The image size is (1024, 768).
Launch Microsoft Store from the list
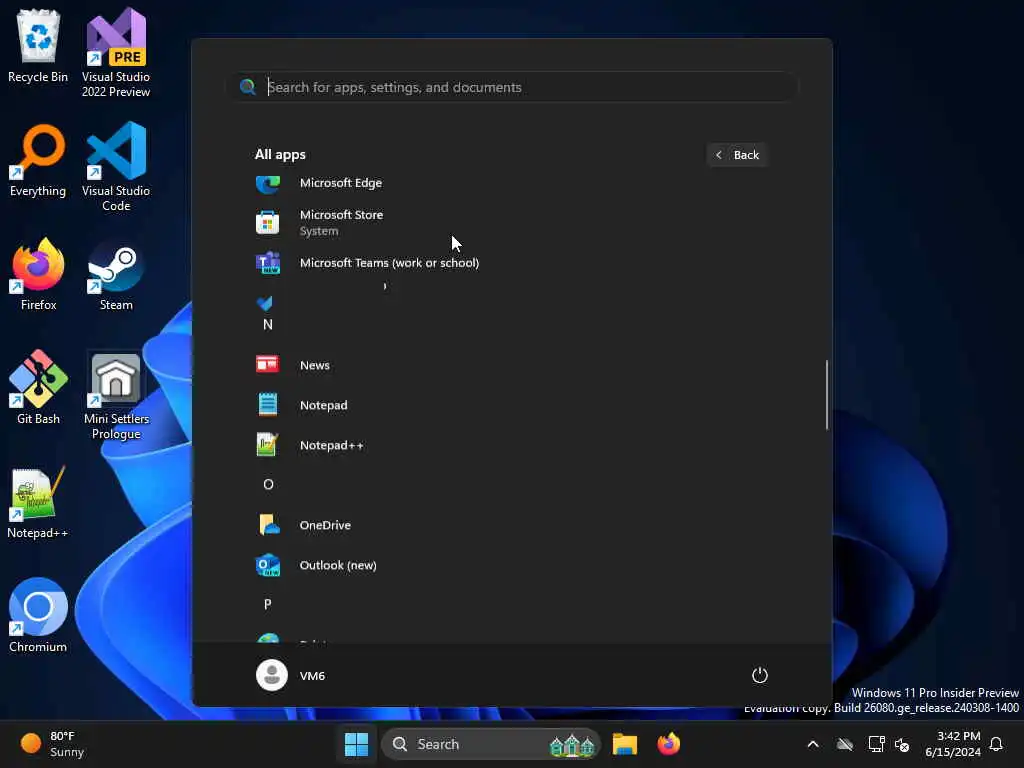[511, 222]
